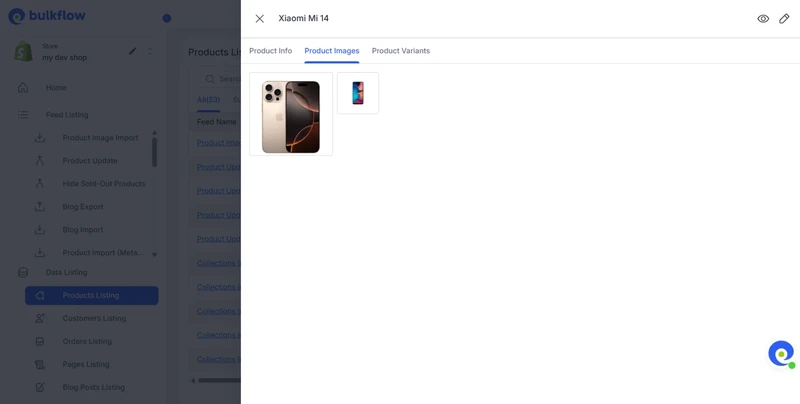Click the my dev shop store name
This screenshot has width=800, height=404.
click(64, 58)
